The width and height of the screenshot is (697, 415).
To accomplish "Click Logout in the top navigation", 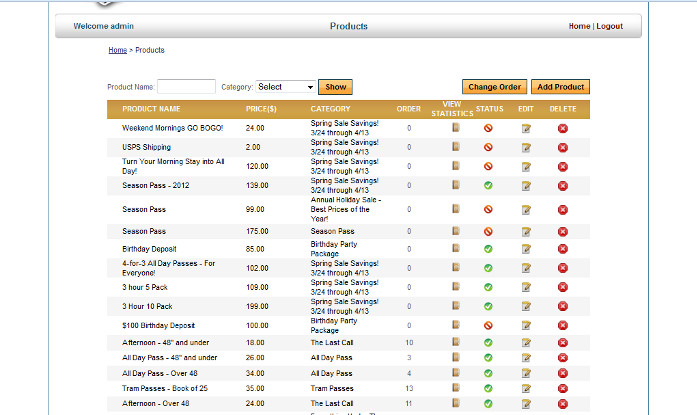I will (x=609, y=26).
